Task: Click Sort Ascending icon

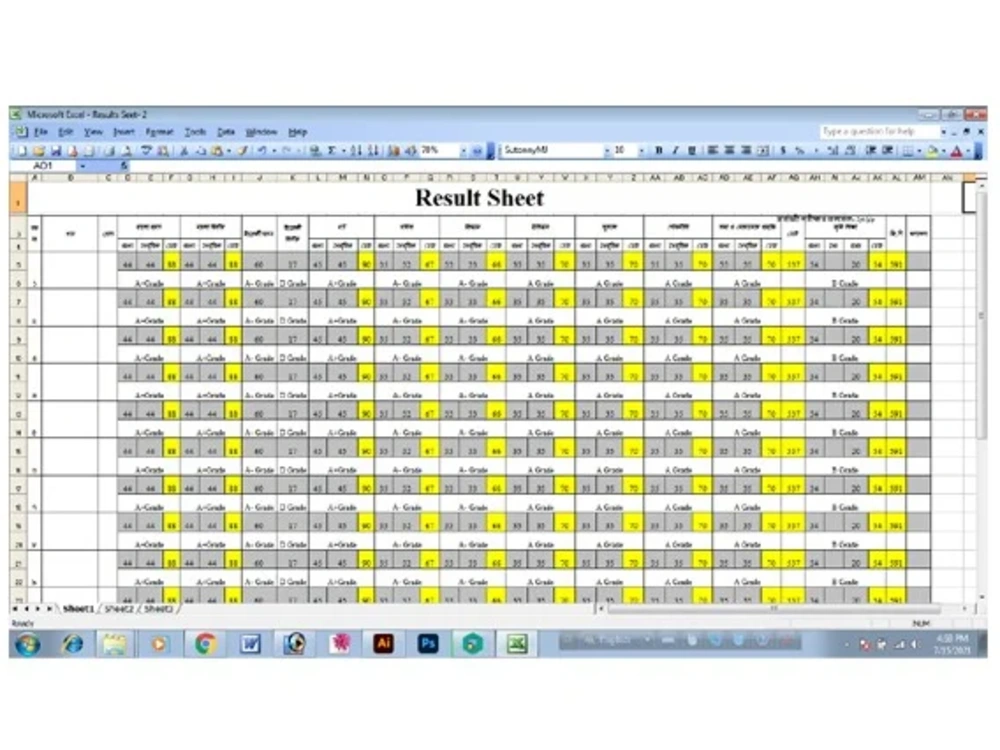Action: click(x=356, y=151)
